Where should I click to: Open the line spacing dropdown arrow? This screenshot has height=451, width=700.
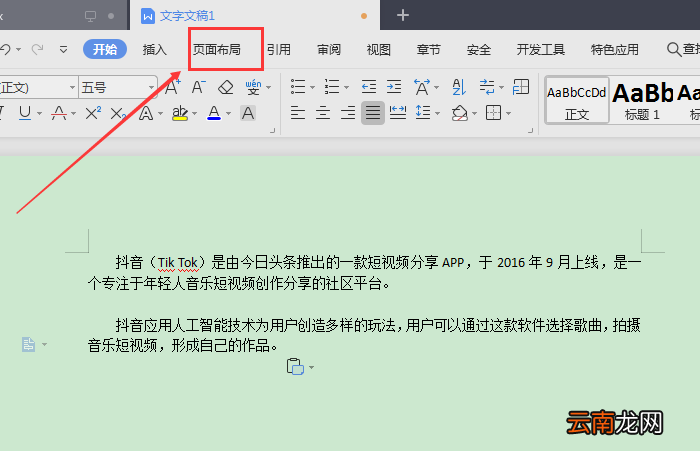[438, 113]
